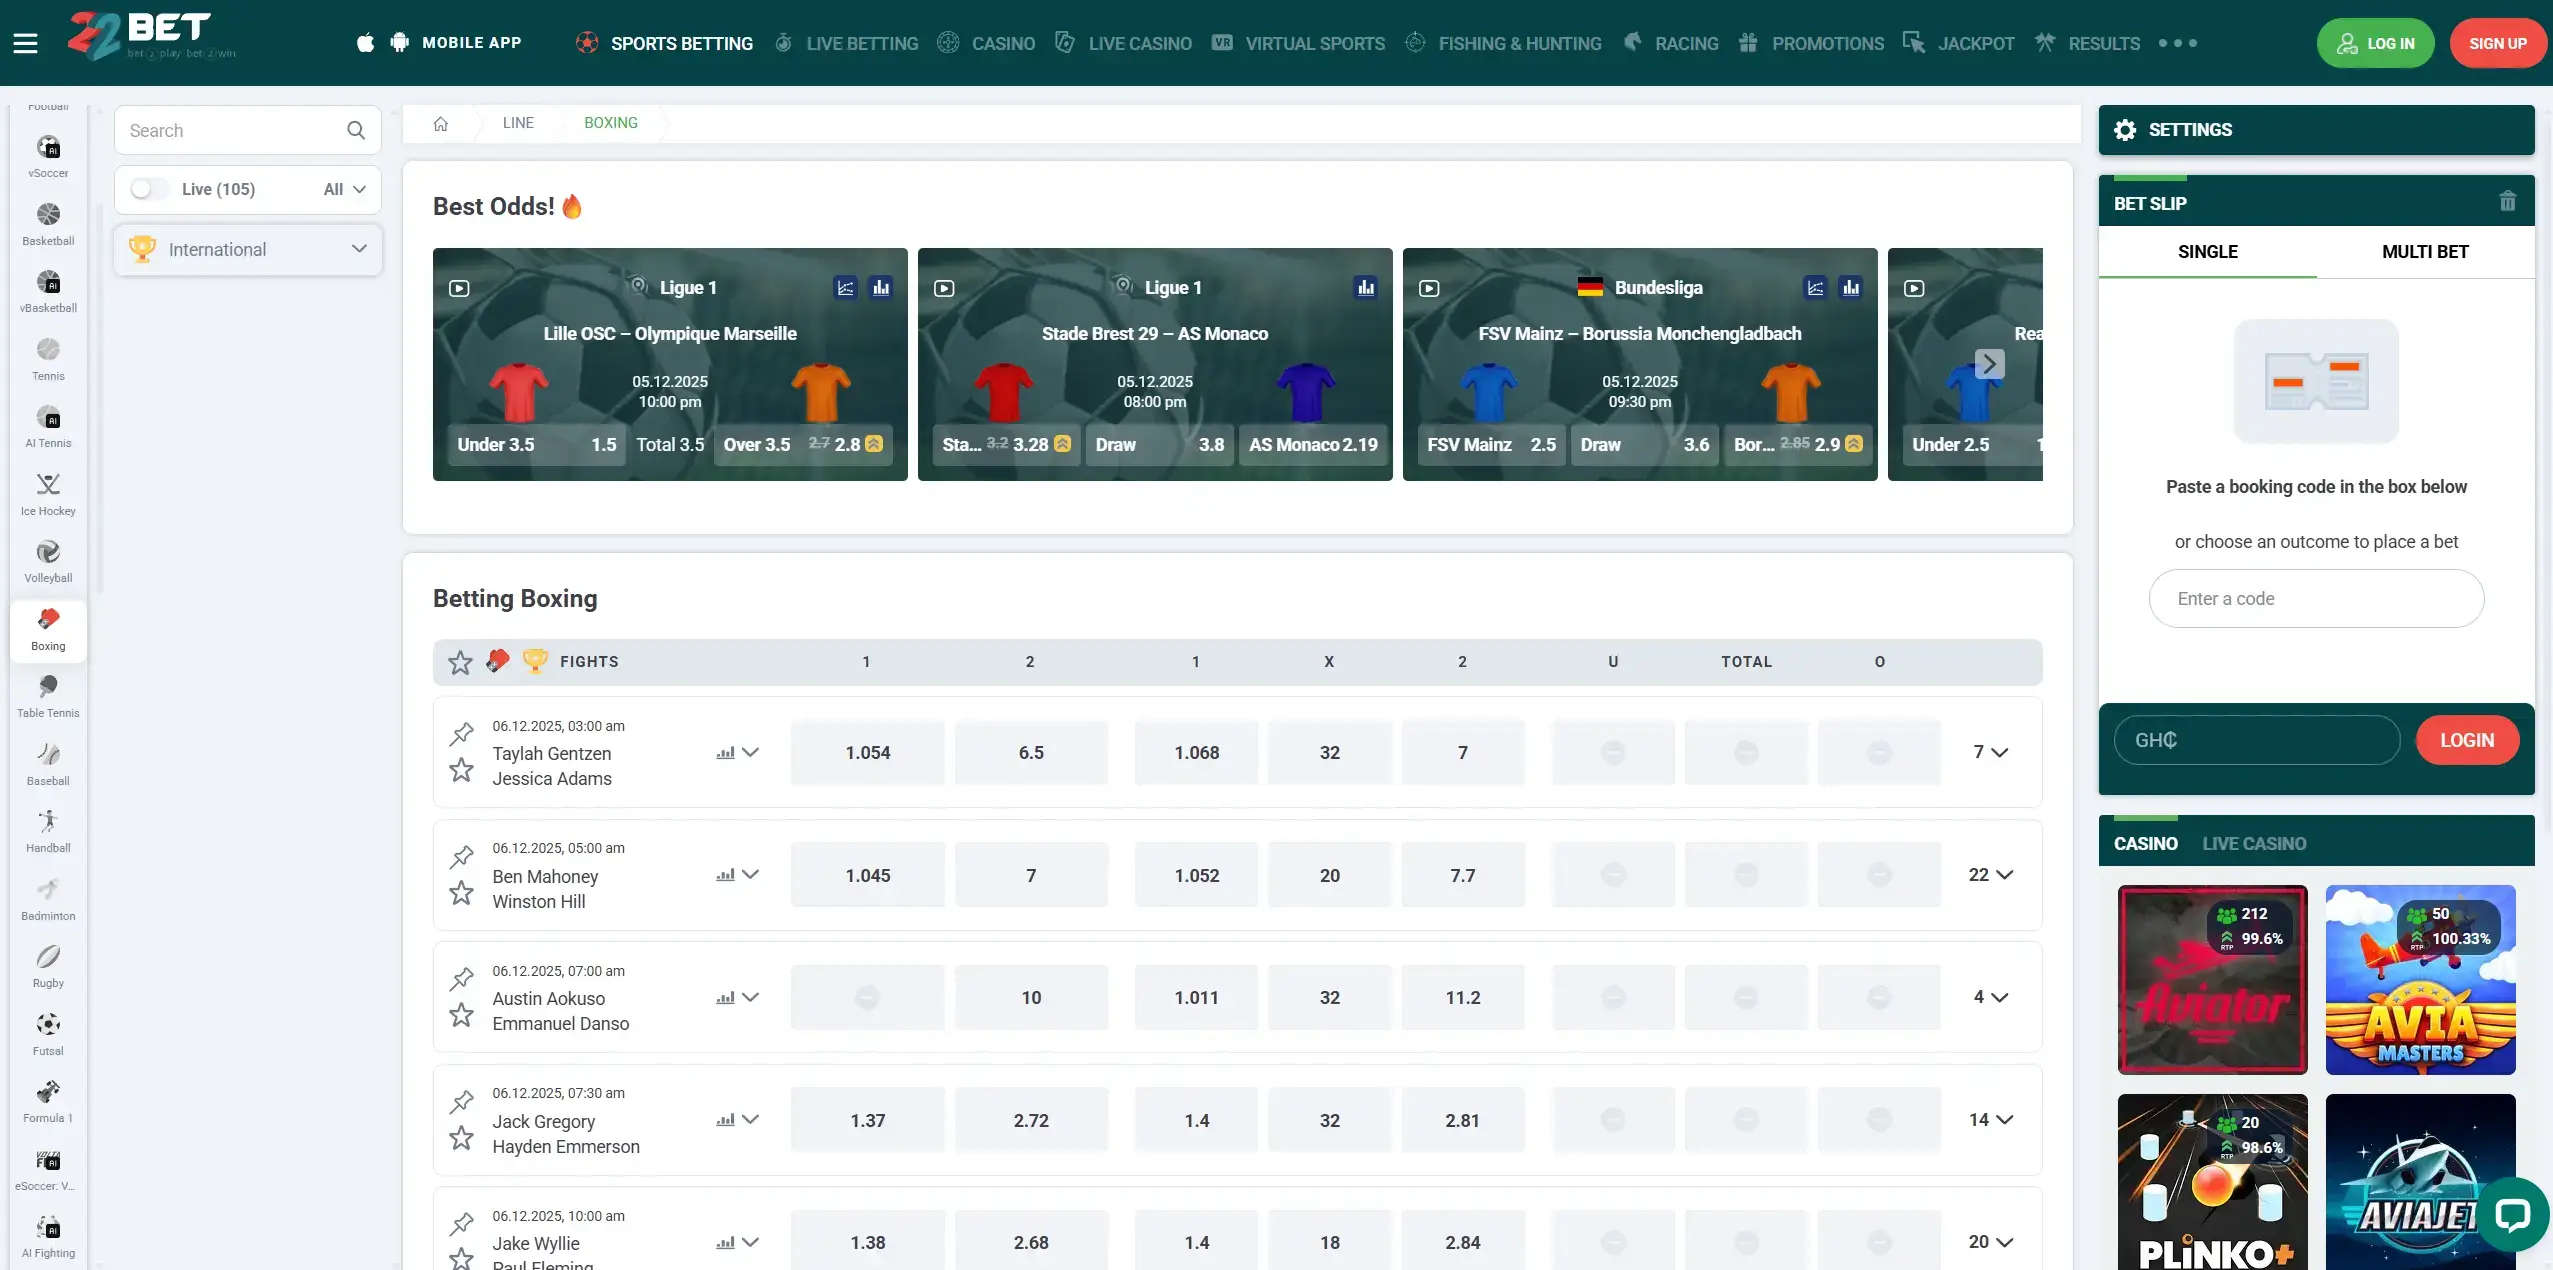Click the SIGN UP button
2553x1270 pixels.
[x=2498, y=43]
